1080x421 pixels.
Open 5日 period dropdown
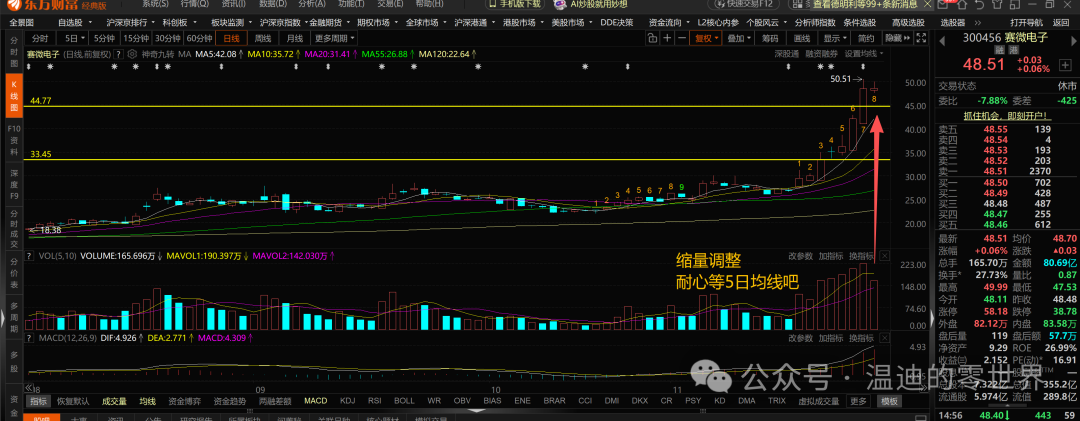coord(72,38)
